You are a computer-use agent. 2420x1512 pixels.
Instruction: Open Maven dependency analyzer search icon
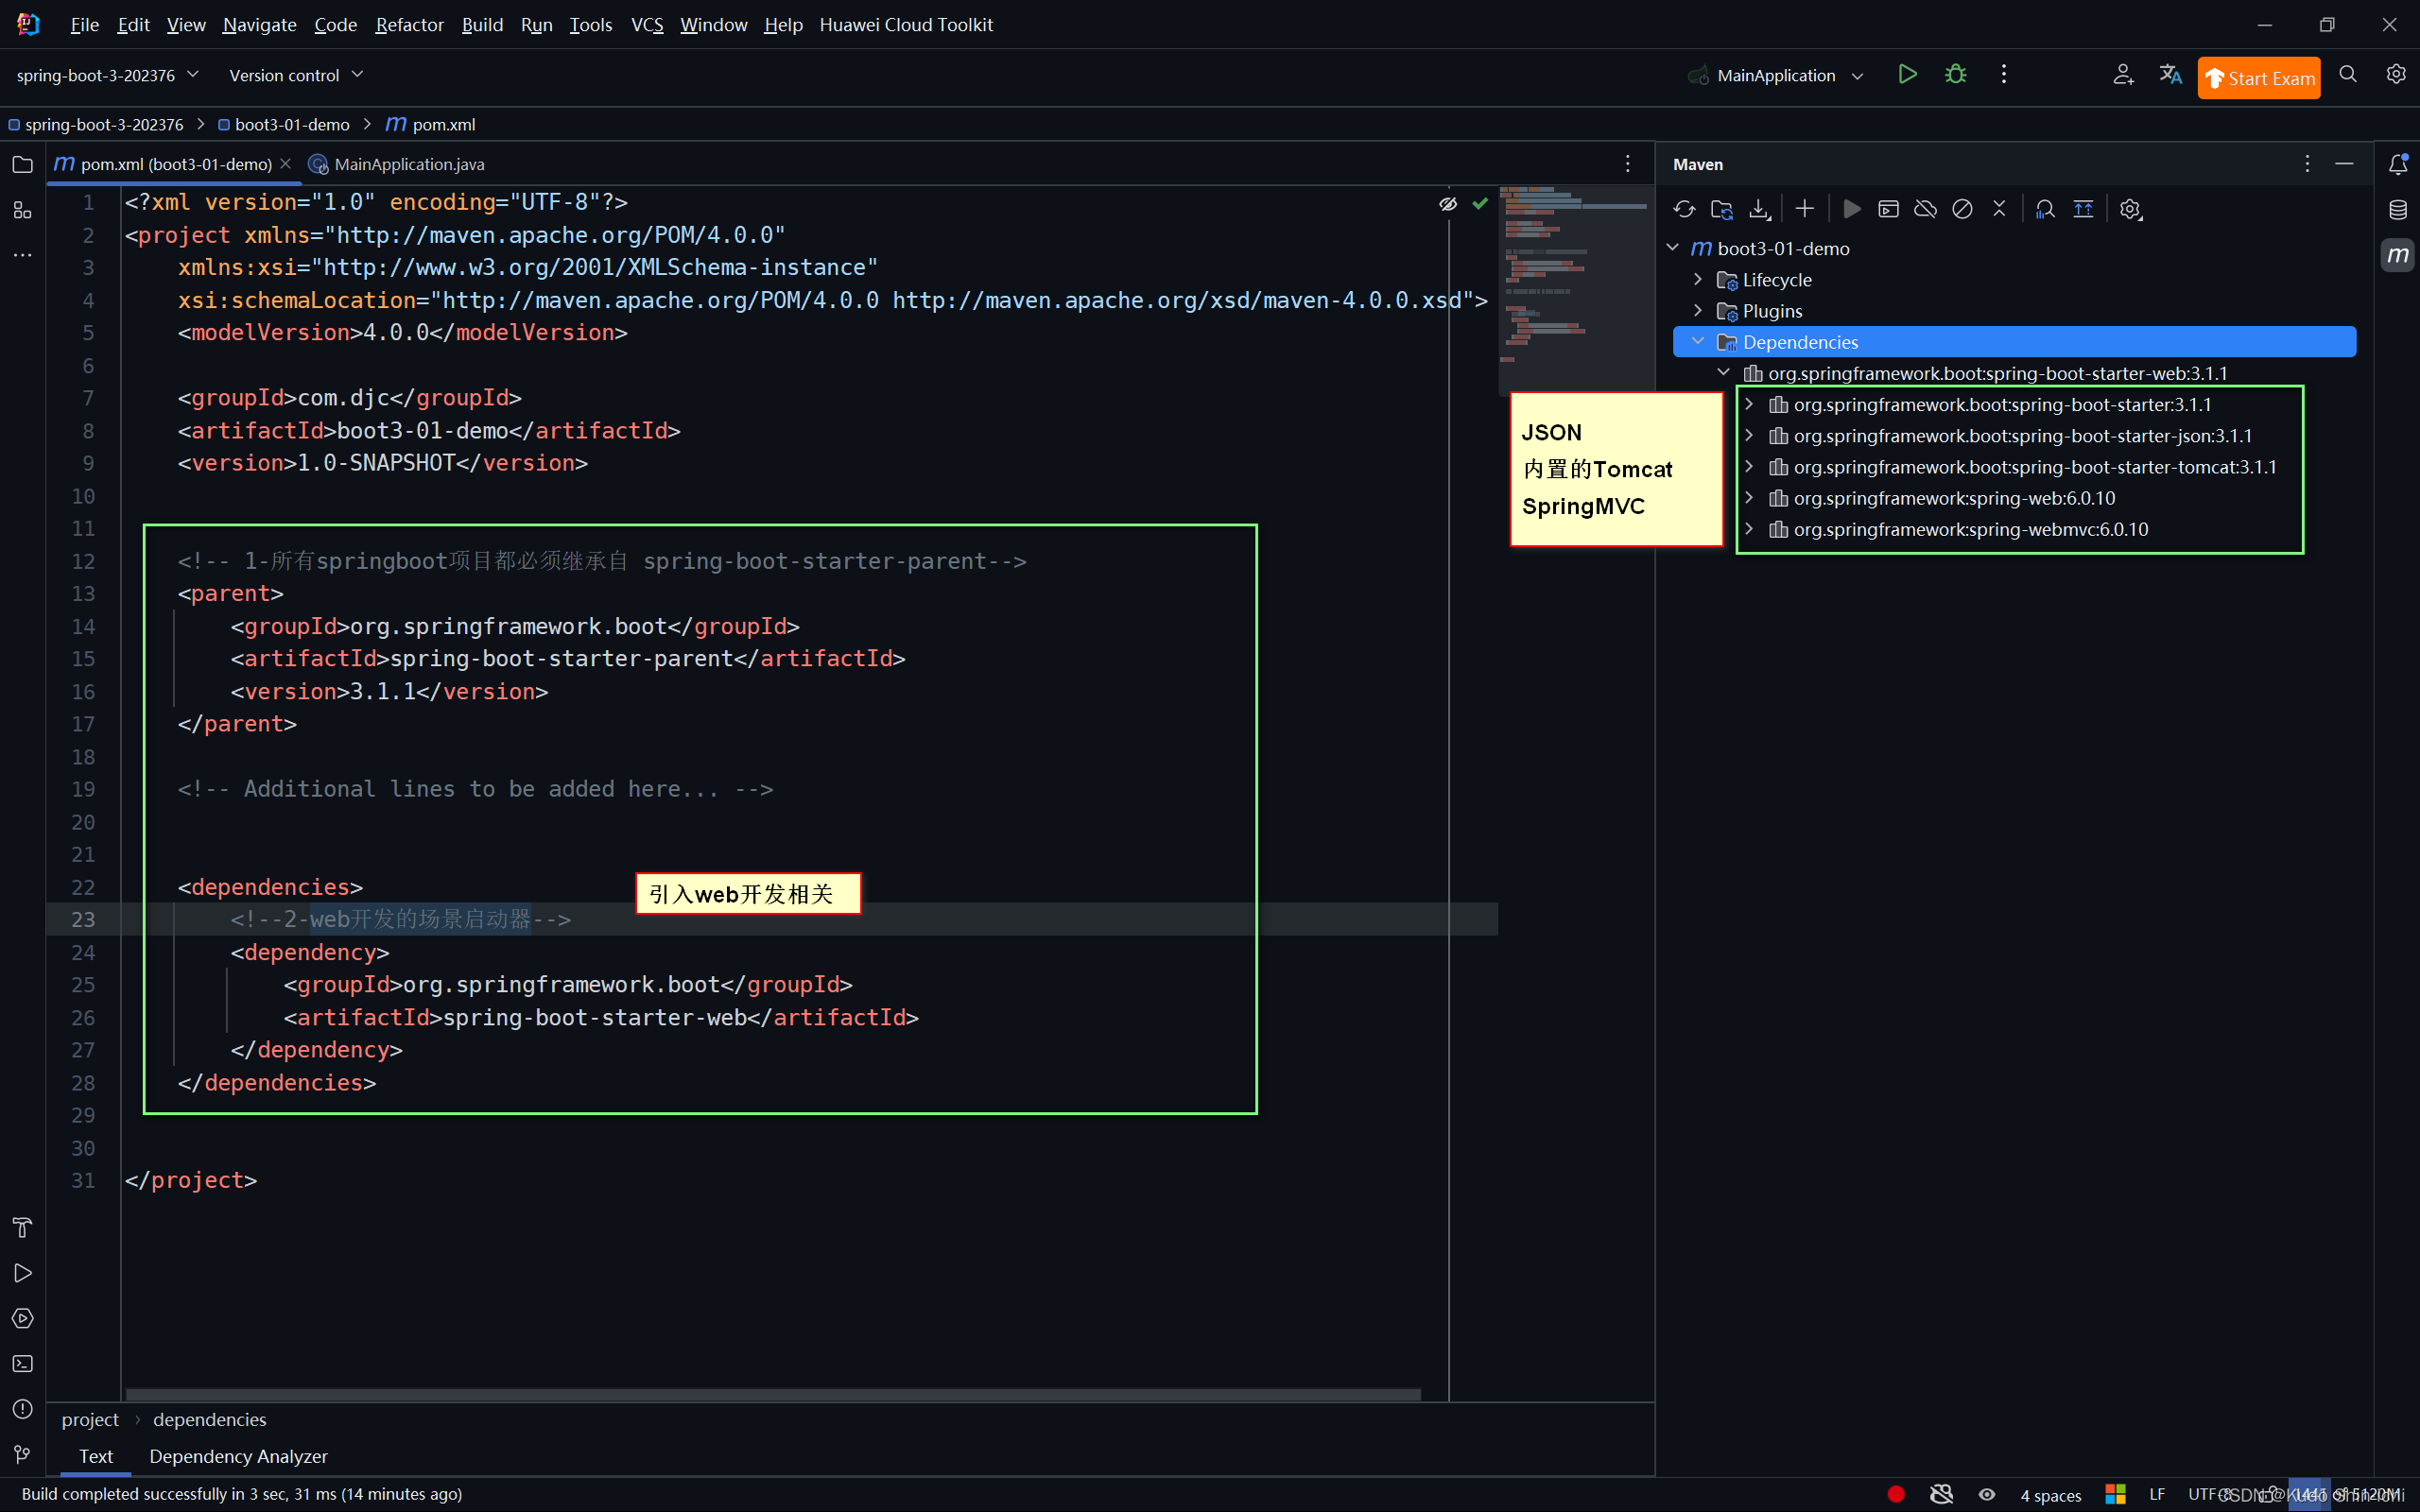tap(2045, 209)
